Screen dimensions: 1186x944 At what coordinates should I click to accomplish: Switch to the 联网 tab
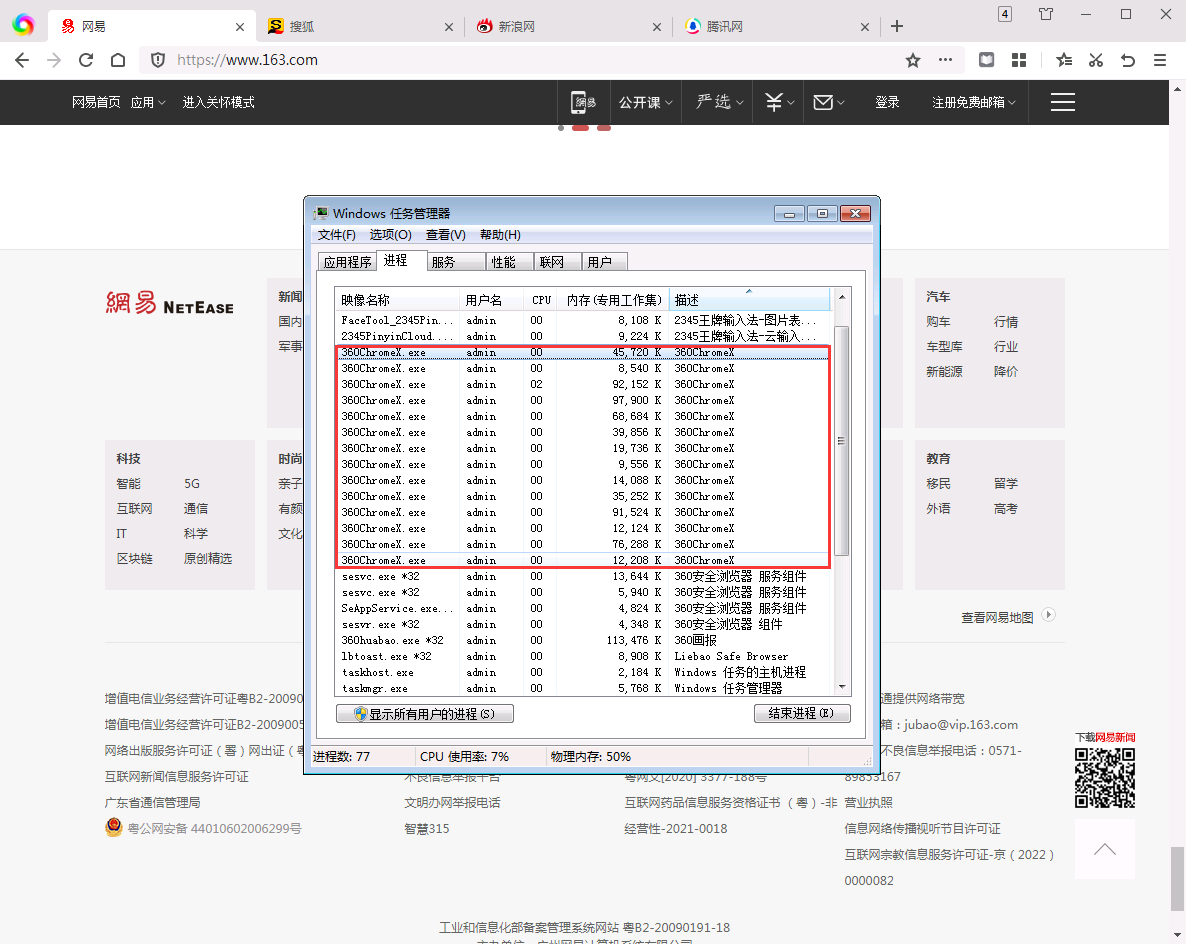pos(557,262)
